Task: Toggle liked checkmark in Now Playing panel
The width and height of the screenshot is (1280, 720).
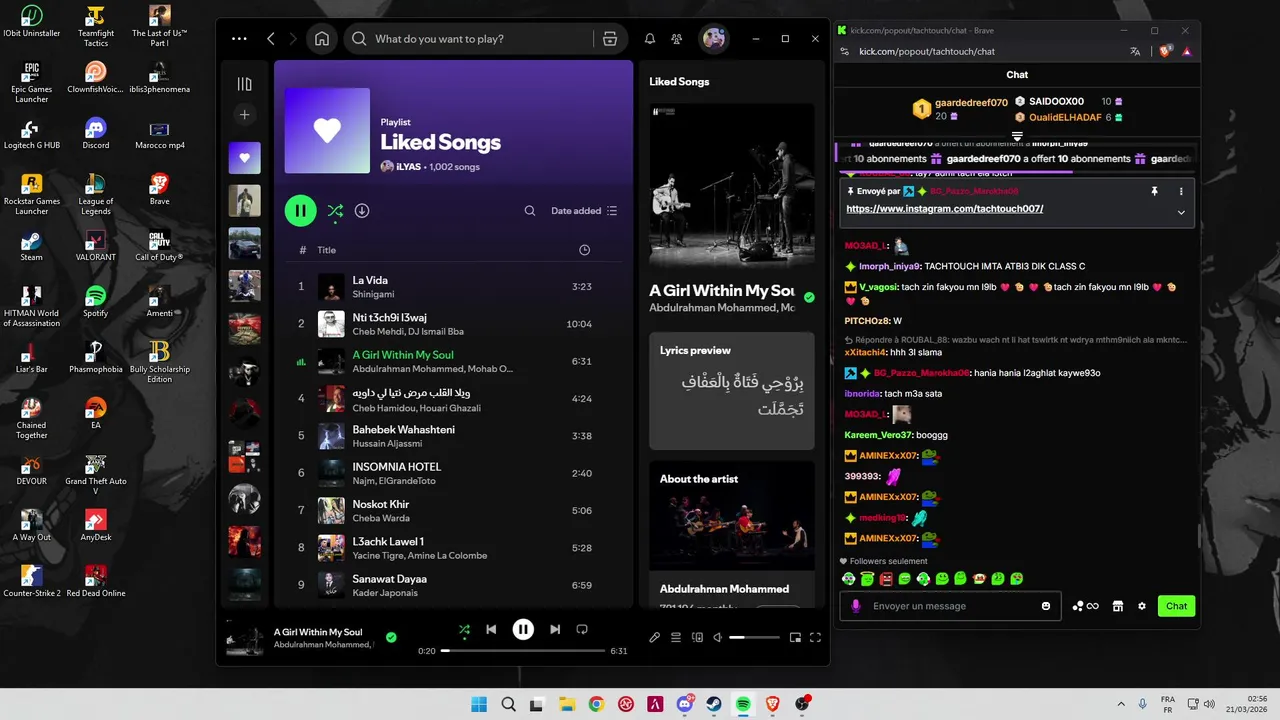Action: click(809, 297)
